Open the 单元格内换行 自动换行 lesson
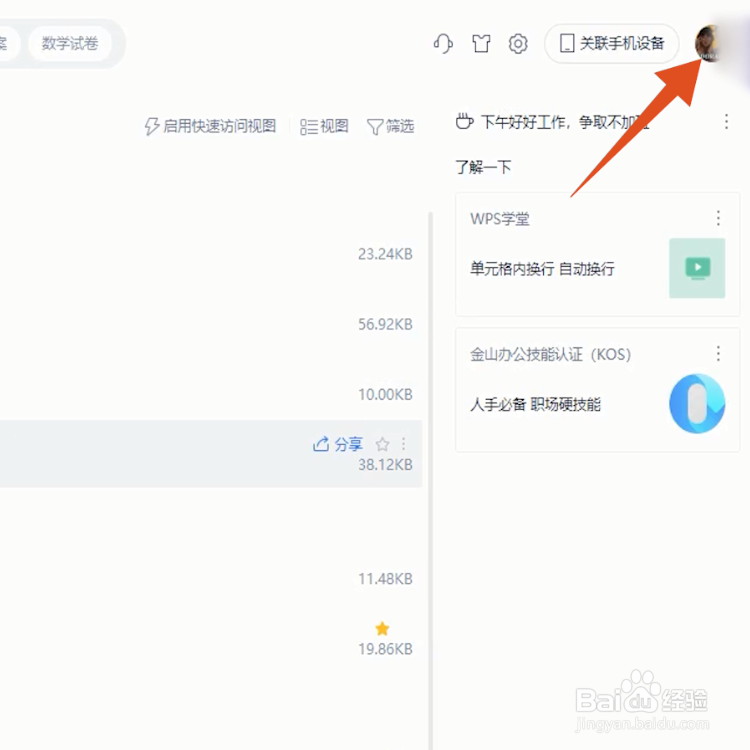This screenshot has height=750, width=750. click(542, 268)
